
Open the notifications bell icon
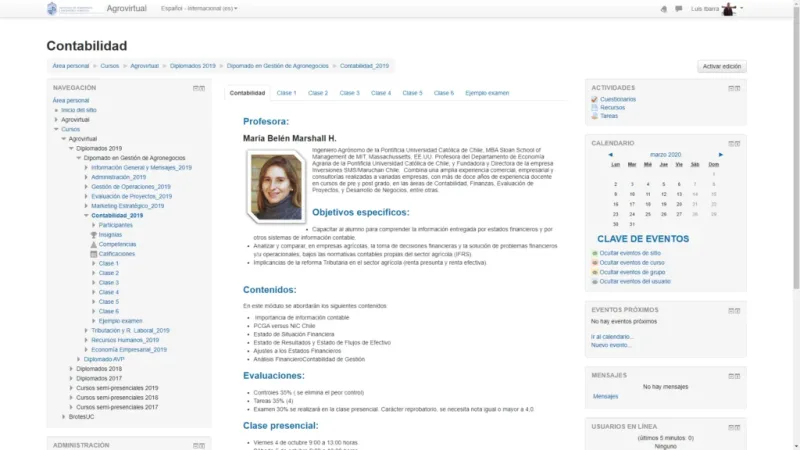pyautogui.click(x=663, y=9)
